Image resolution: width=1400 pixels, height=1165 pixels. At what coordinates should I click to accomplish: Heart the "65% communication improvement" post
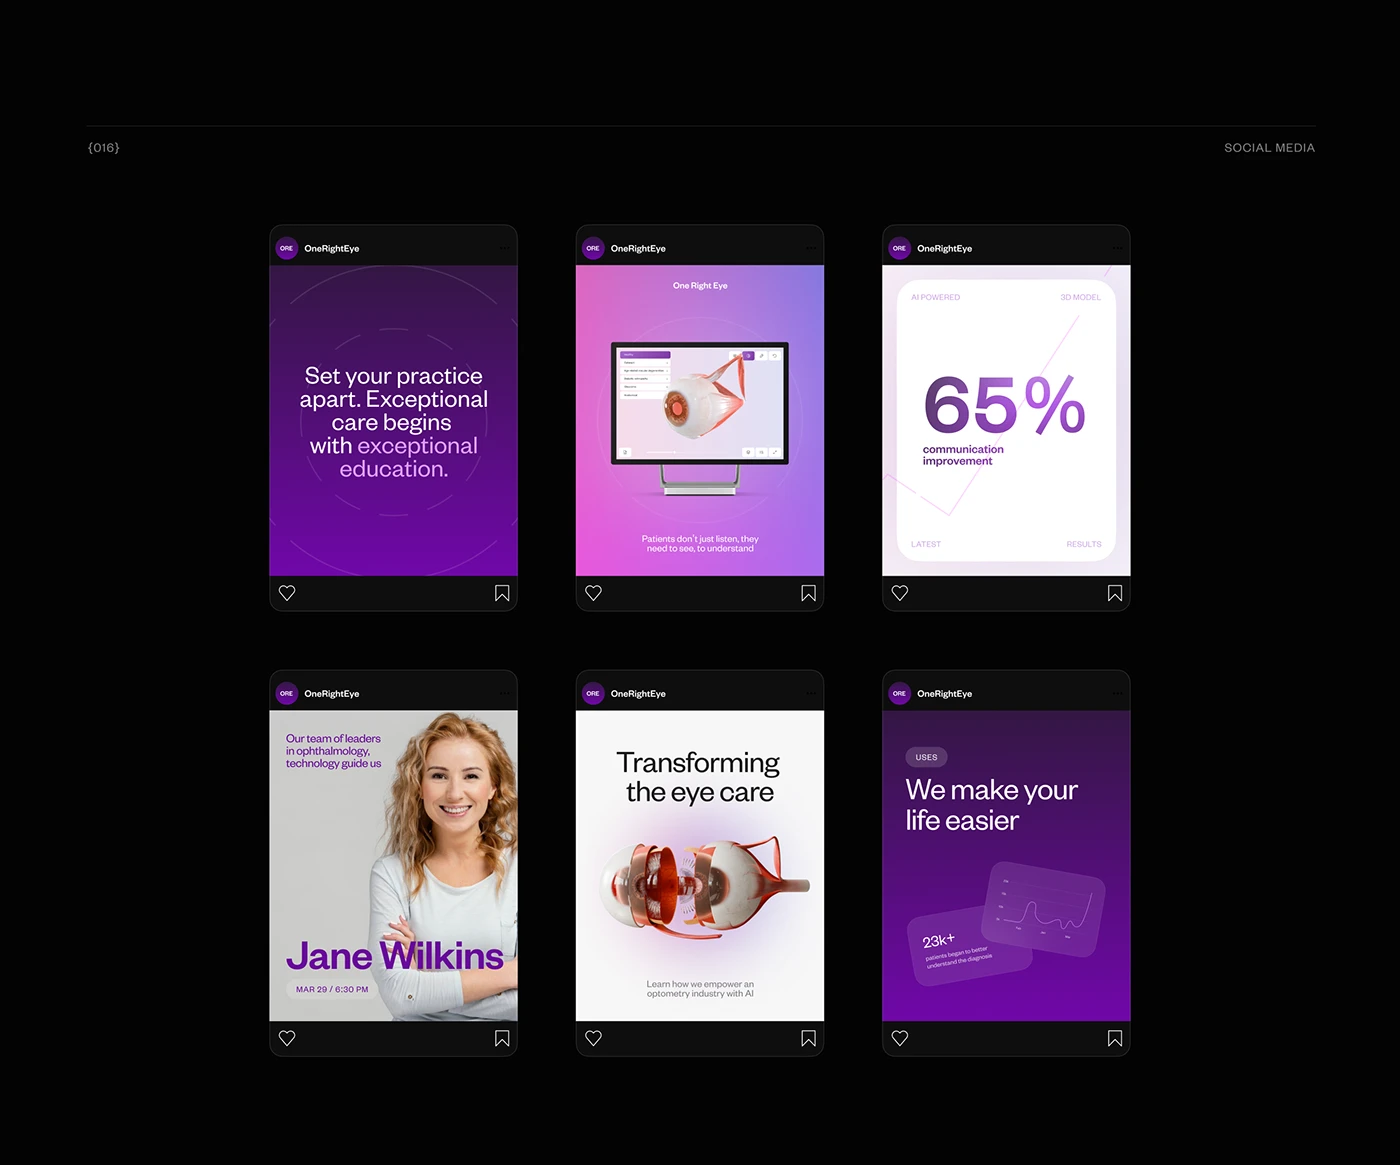900,593
